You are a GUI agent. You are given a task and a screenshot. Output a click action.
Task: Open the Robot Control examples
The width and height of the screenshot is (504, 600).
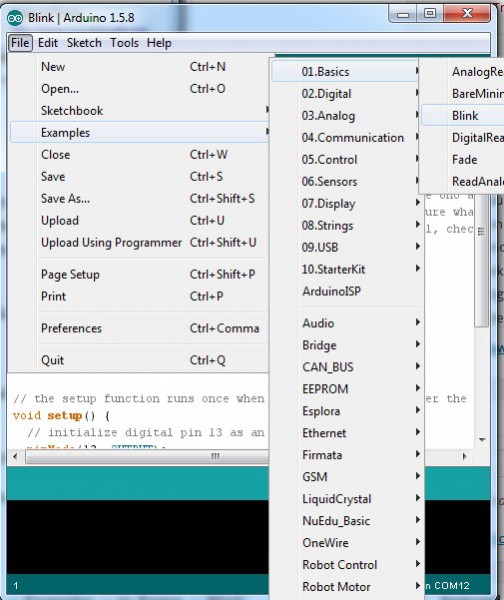coord(346,565)
